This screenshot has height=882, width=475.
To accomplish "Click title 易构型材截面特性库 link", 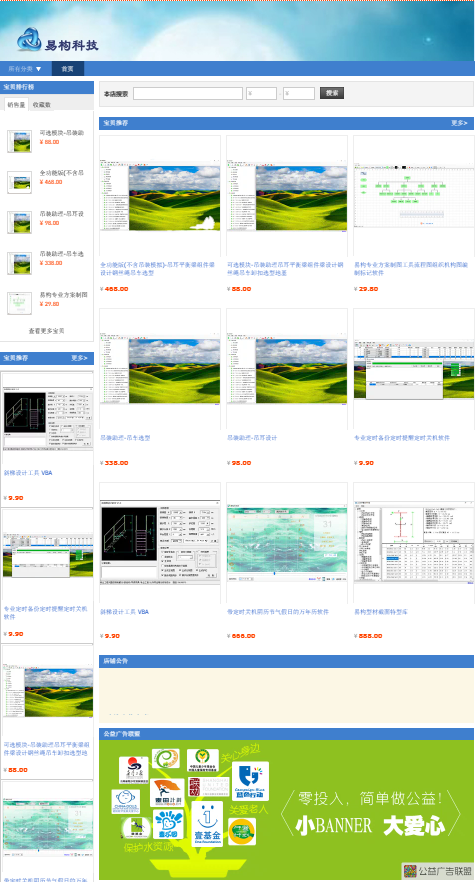I will click(x=383, y=611).
